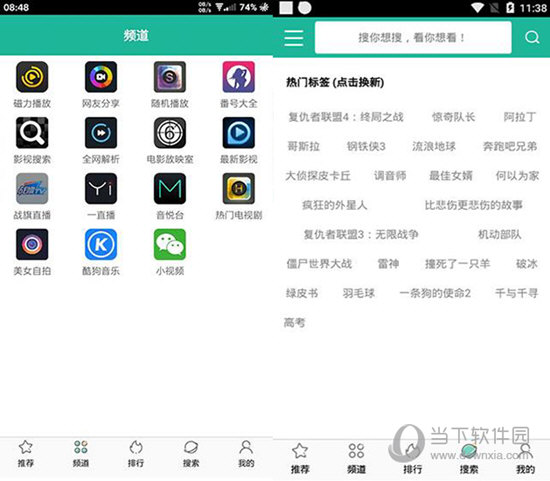Open the 电影放映室 countdown icon

tap(170, 133)
